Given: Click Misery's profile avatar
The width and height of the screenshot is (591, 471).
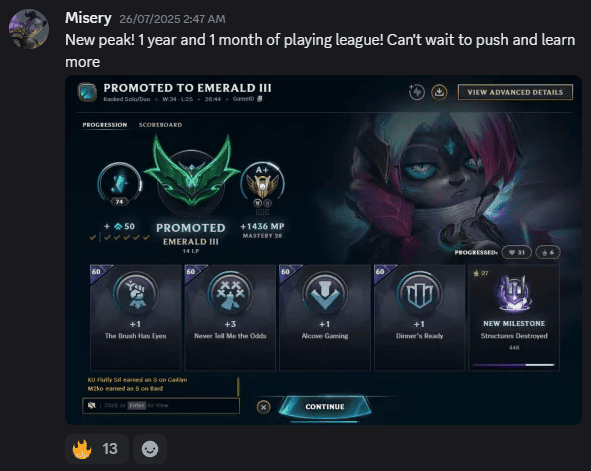Looking at the screenshot, I should point(29,29).
